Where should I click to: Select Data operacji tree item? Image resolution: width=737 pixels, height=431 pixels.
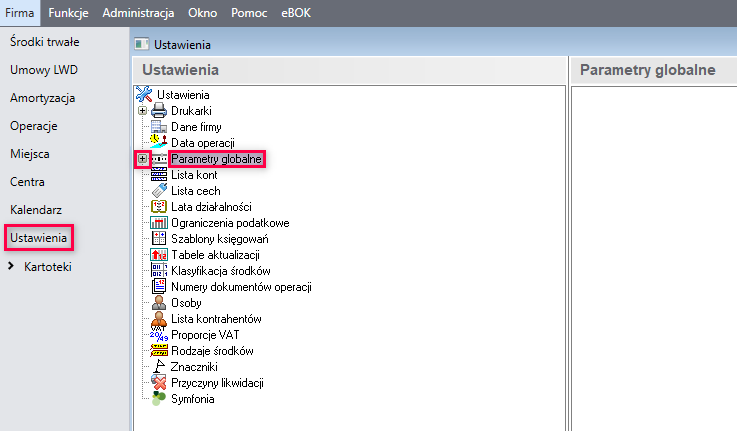click(x=203, y=143)
